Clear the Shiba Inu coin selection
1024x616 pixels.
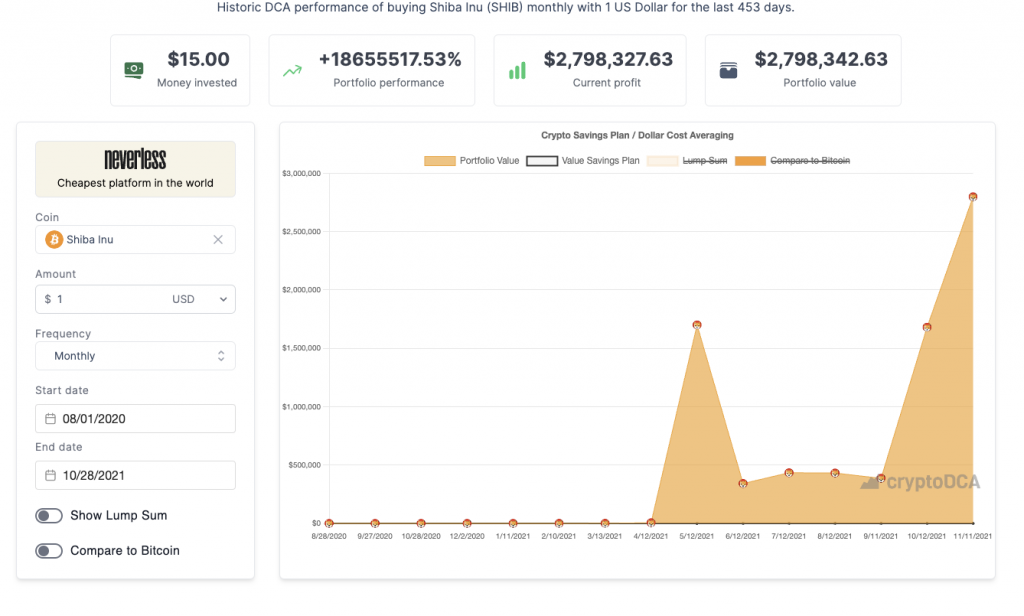218,240
